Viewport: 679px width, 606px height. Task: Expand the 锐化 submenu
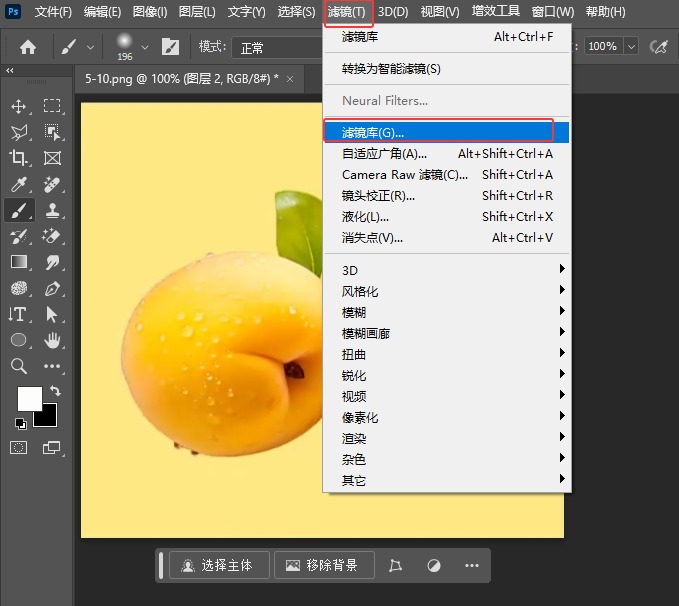(447, 375)
